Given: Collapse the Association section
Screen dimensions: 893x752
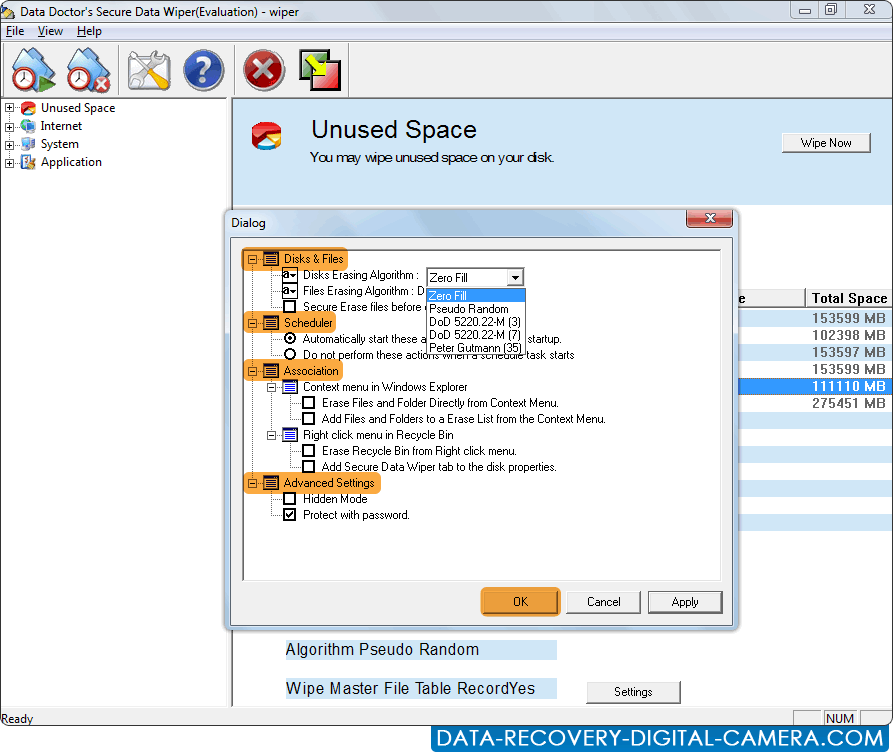Looking at the screenshot, I should [252, 371].
